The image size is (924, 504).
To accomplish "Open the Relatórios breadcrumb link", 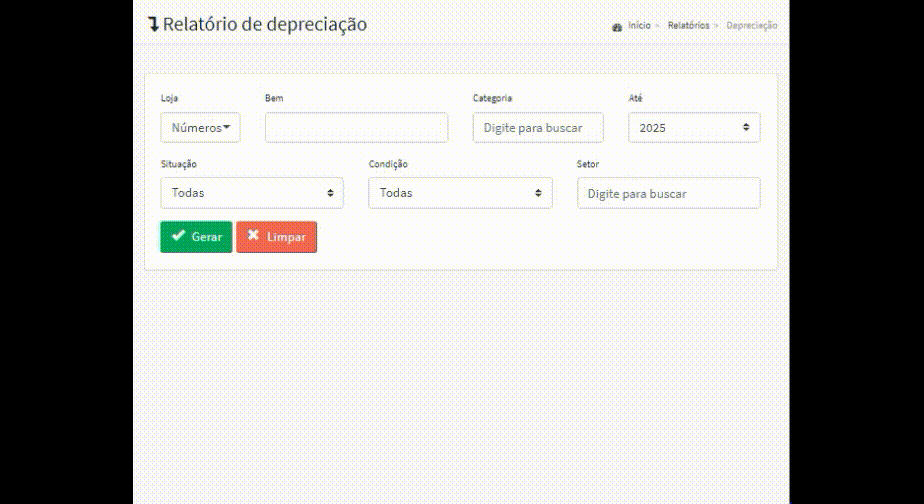I will [x=688, y=25].
